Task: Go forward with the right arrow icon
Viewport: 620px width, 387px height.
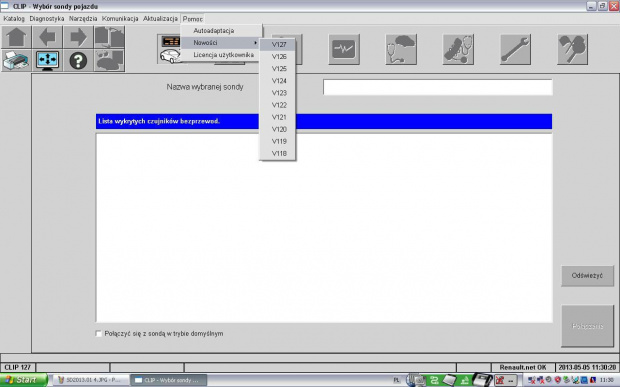Action: point(78,37)
